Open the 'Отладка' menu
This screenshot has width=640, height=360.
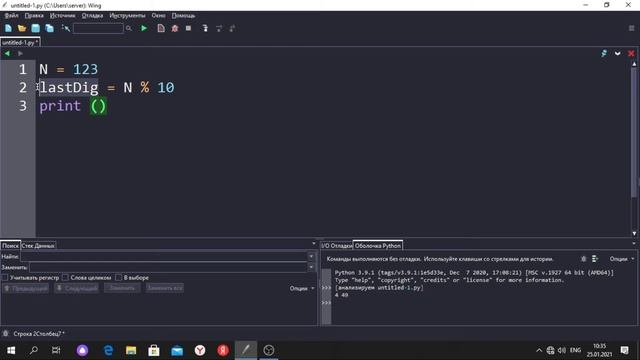(92, 16)
